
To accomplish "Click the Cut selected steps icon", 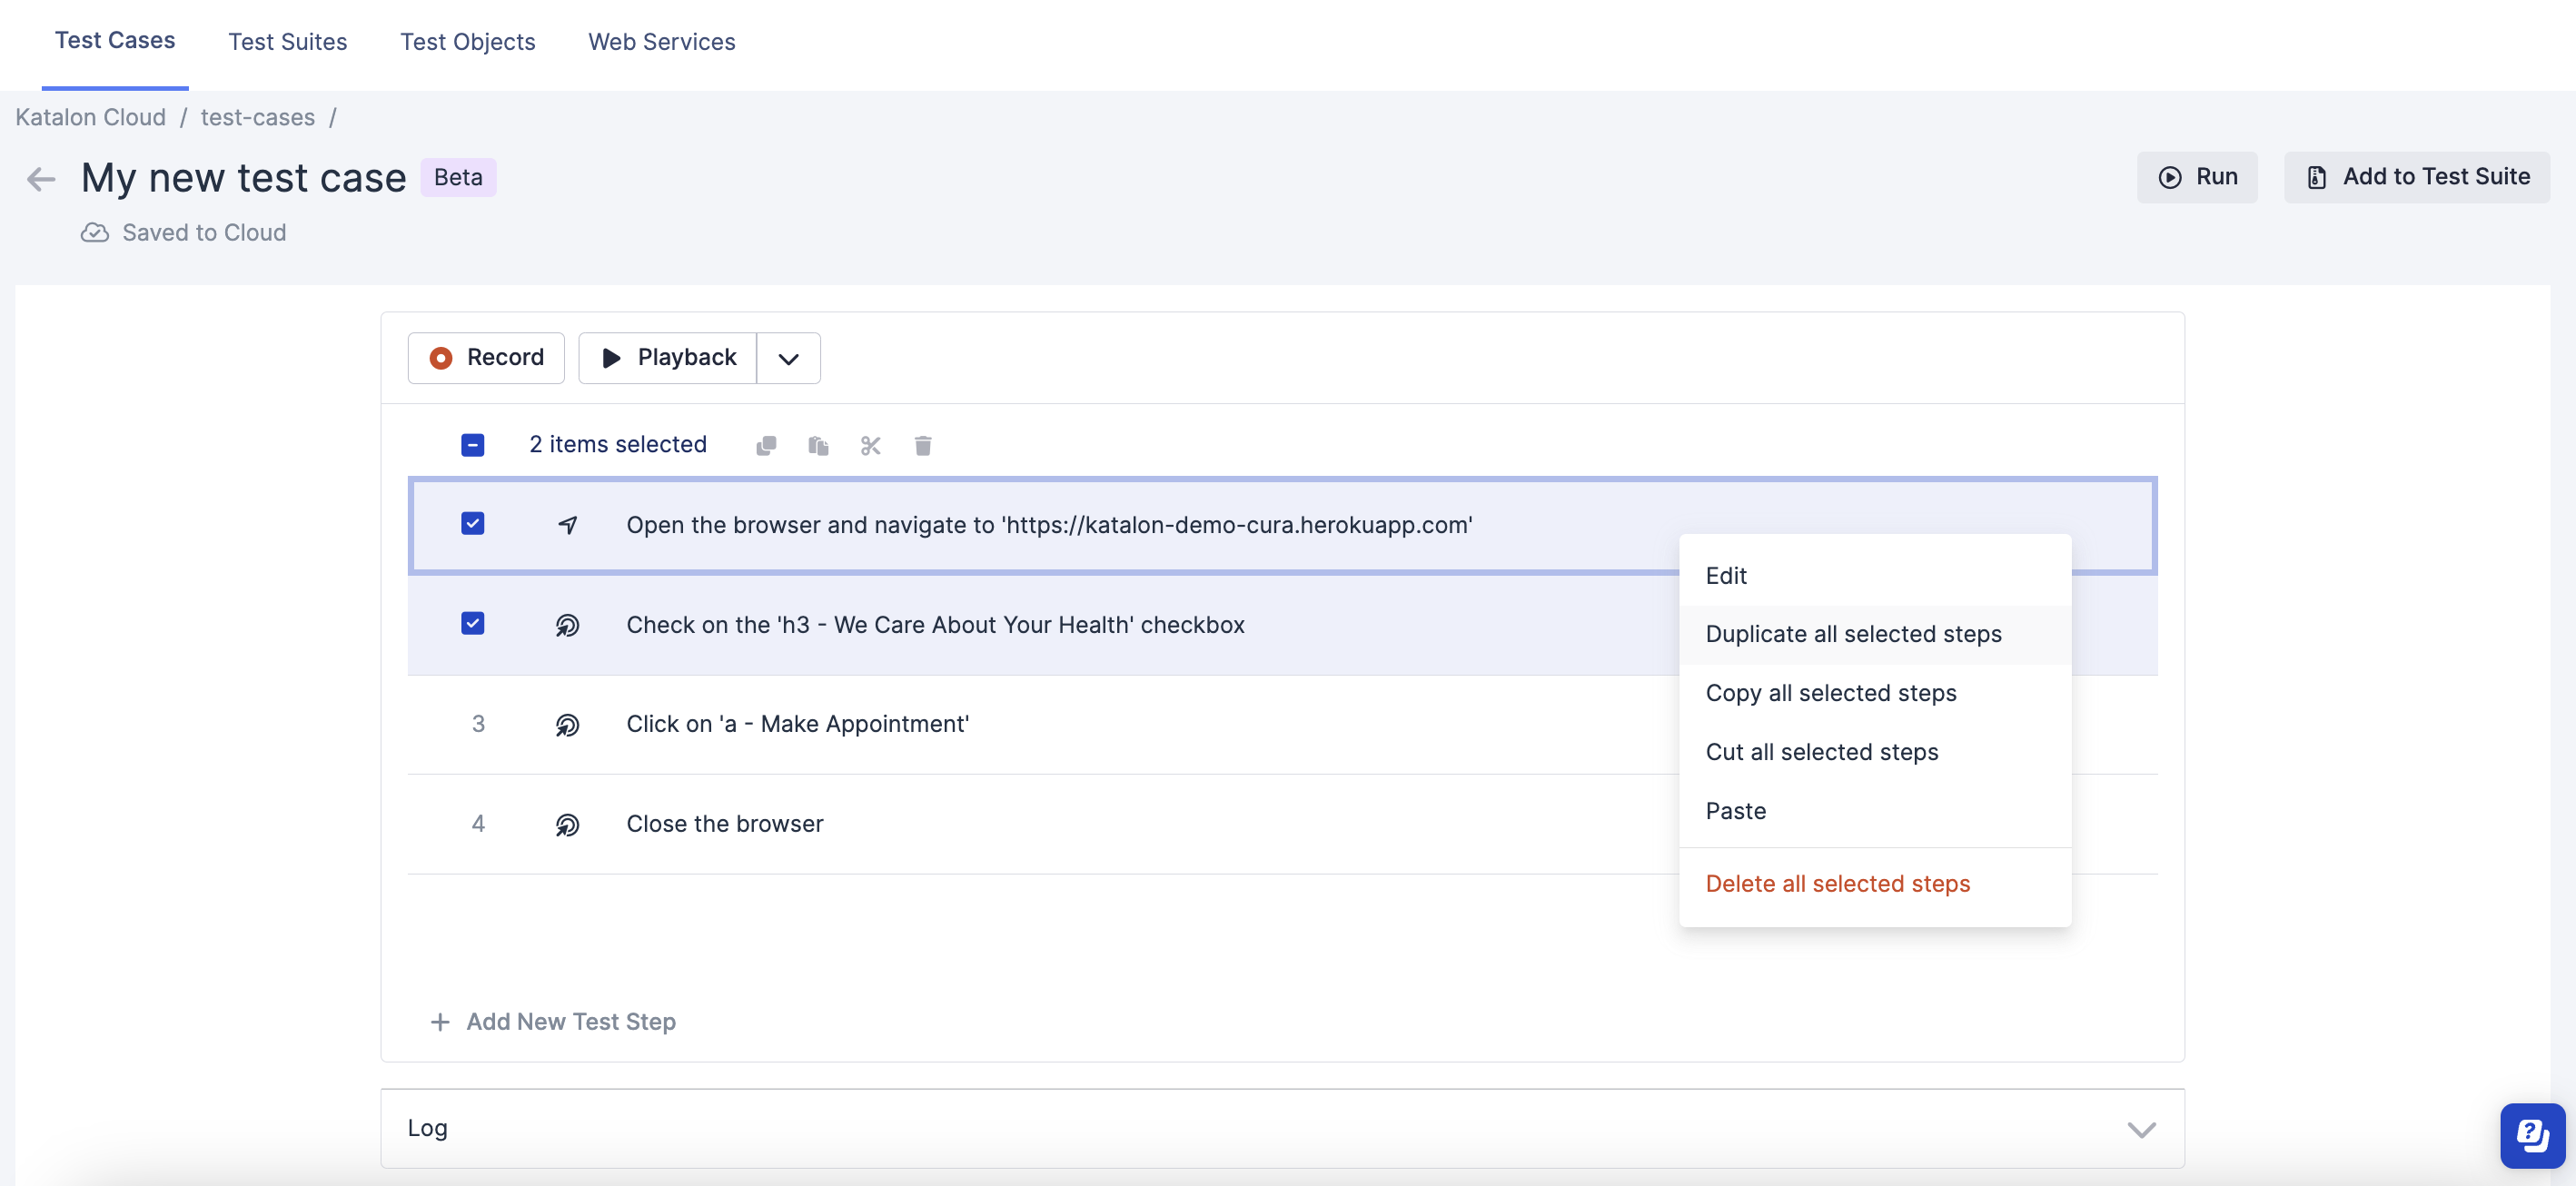I will [871, 445].
